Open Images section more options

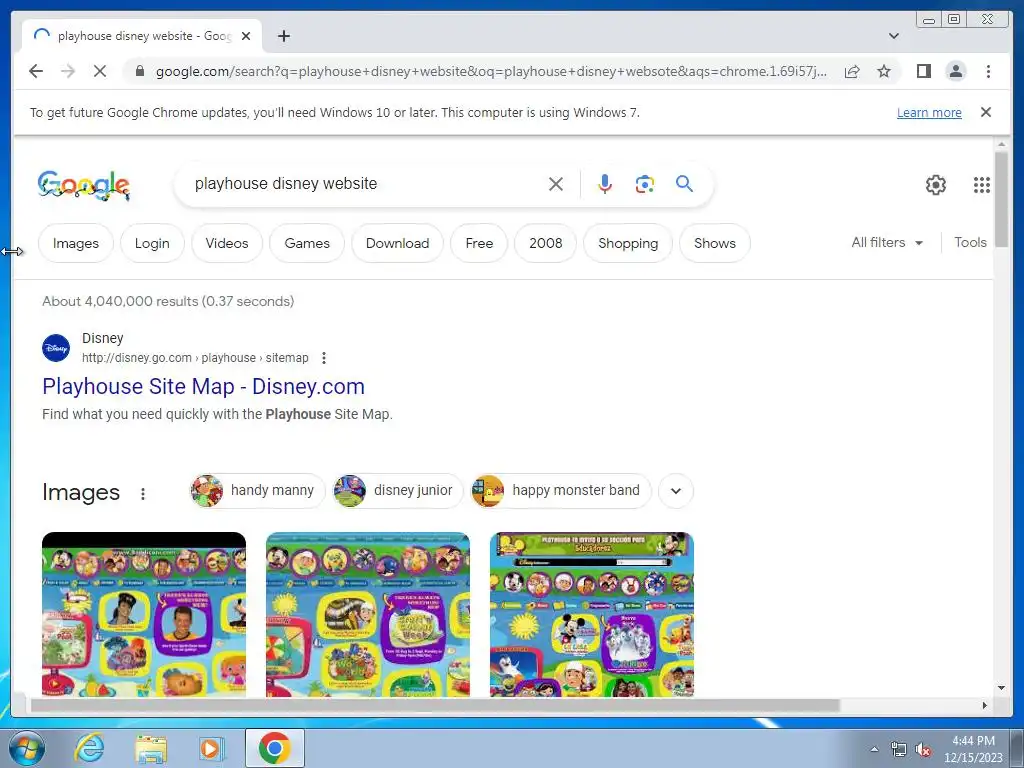(x=142, y=494)
